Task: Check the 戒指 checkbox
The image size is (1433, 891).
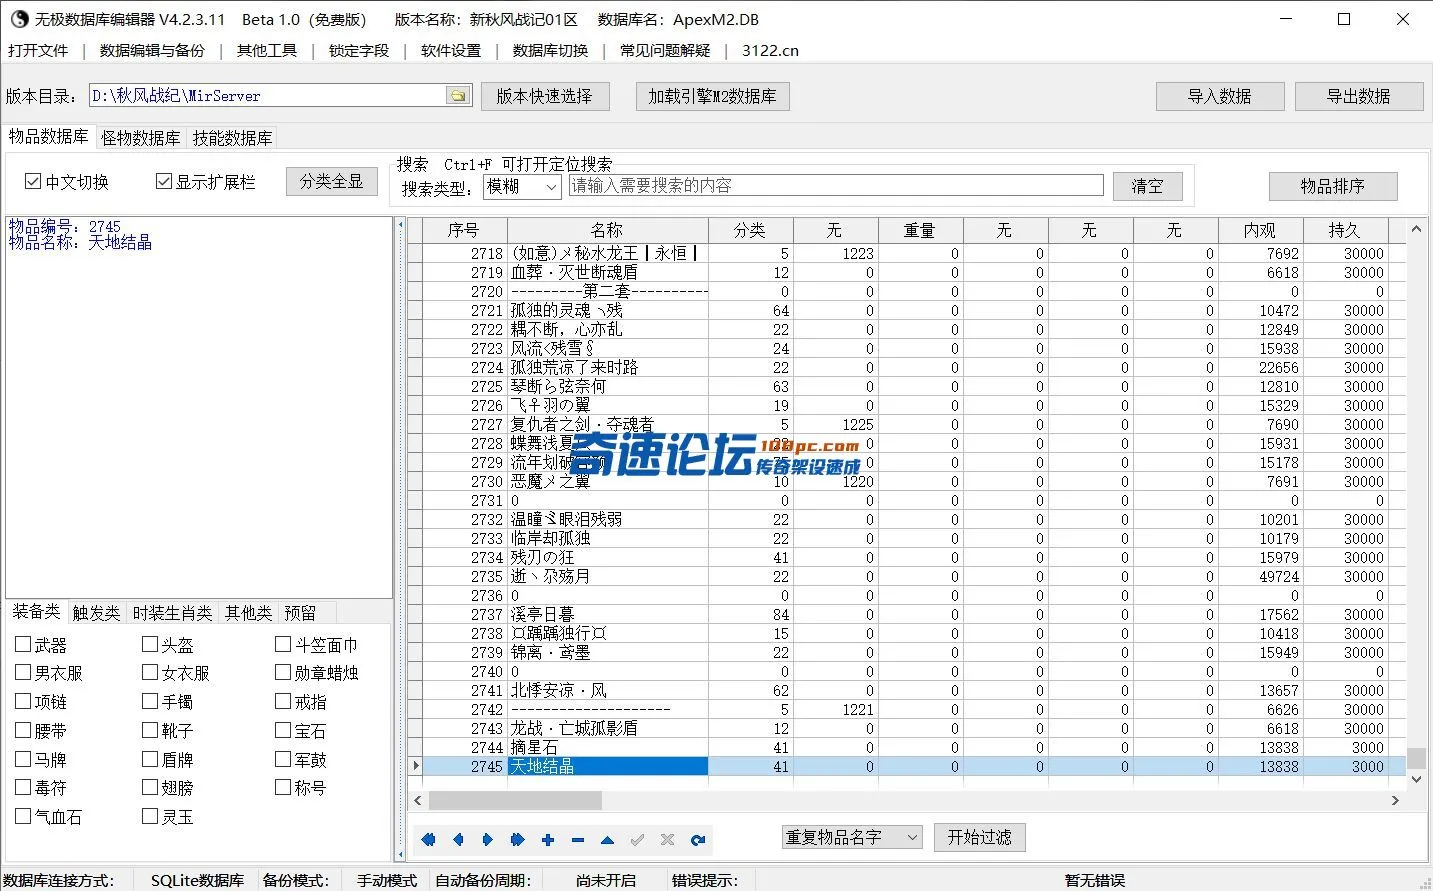Action: coord(283,701)
